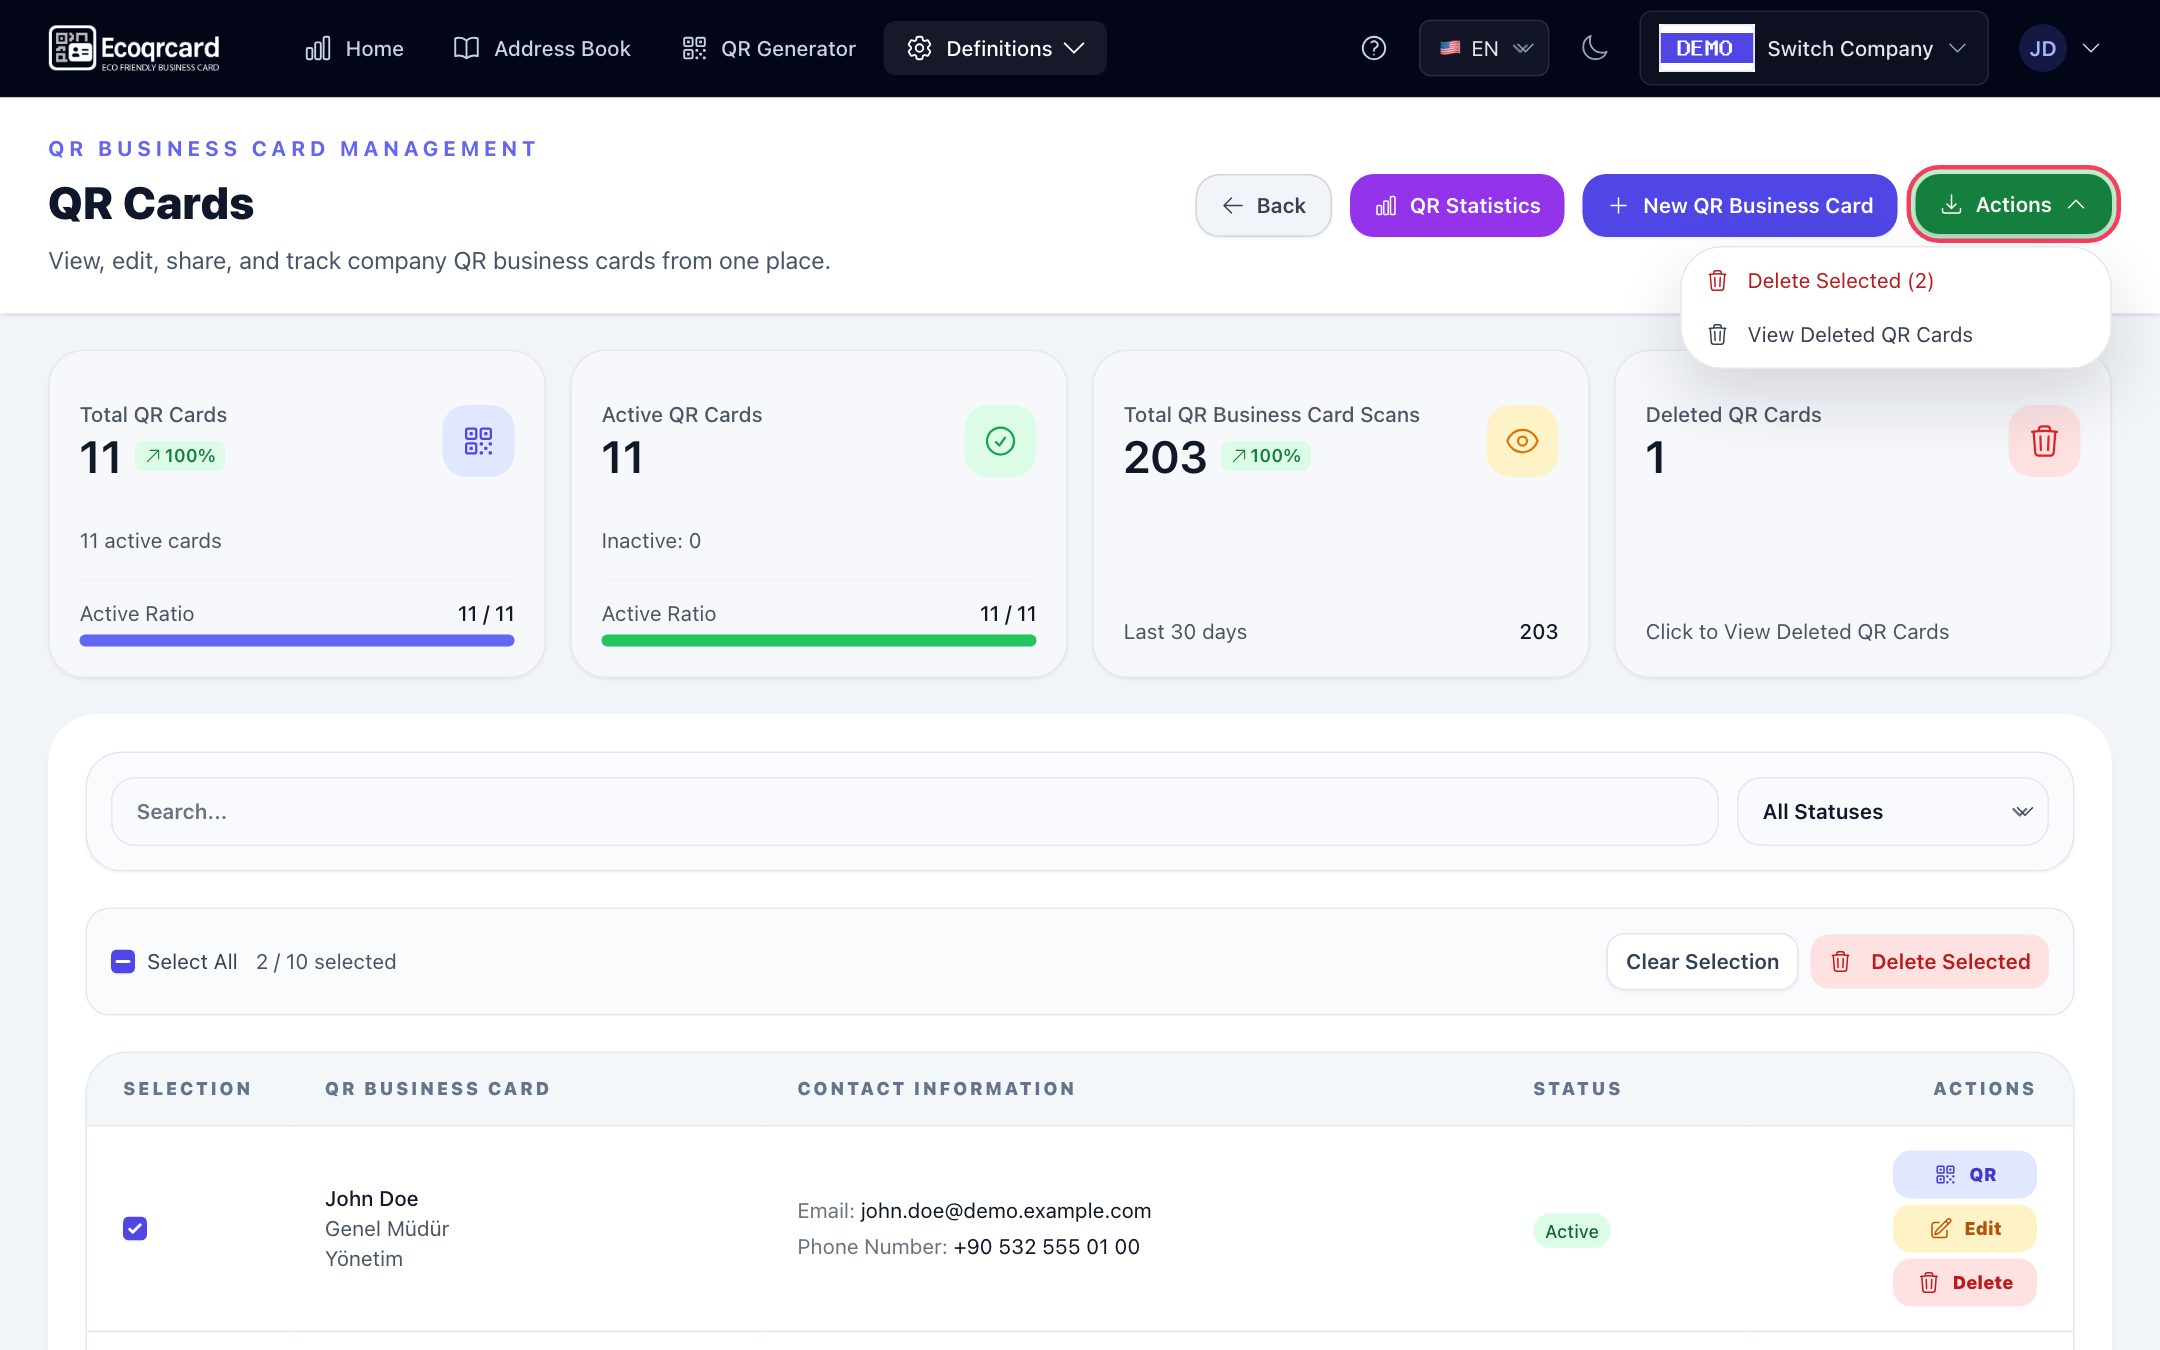Open the Switch Company dropdown
This screenshot has height=1350, width=2160.
[1814, 48]
